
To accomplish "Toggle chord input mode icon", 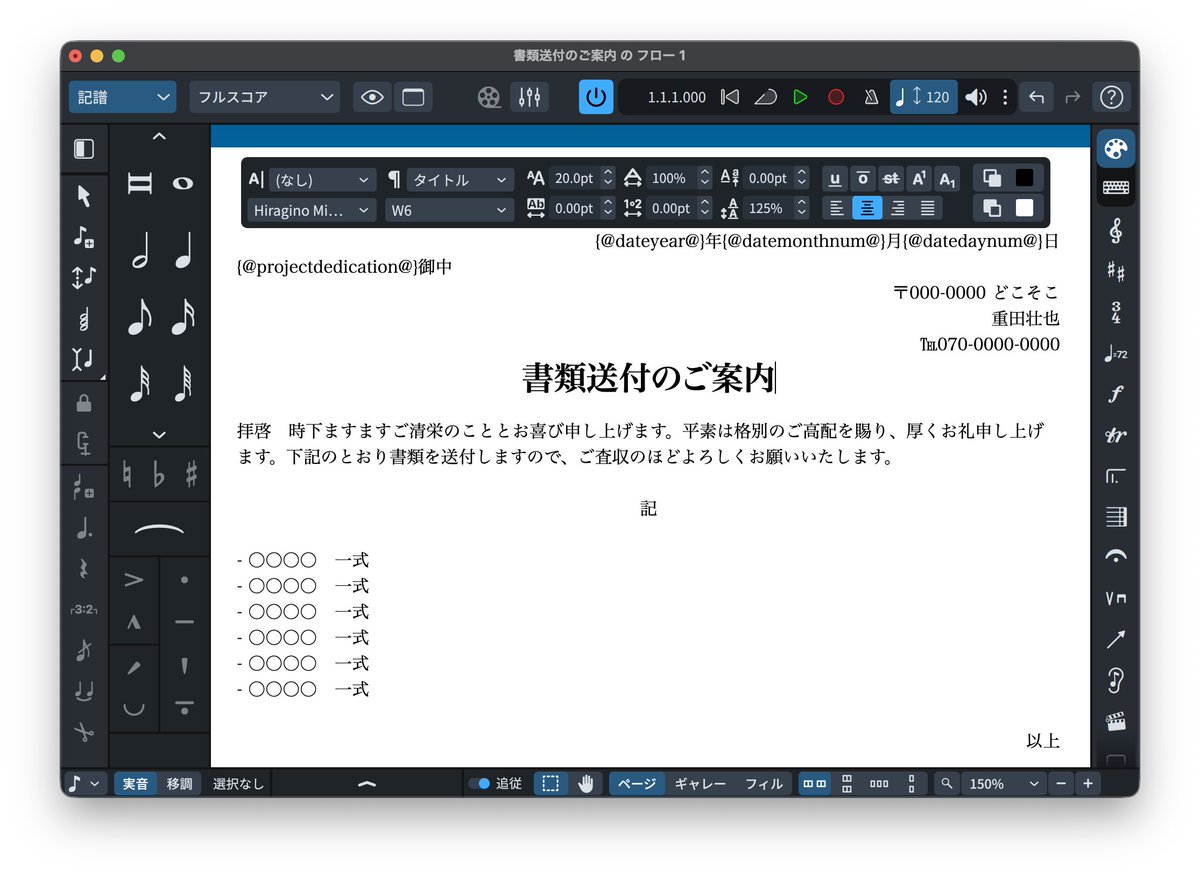I will (x=84, y=319).
